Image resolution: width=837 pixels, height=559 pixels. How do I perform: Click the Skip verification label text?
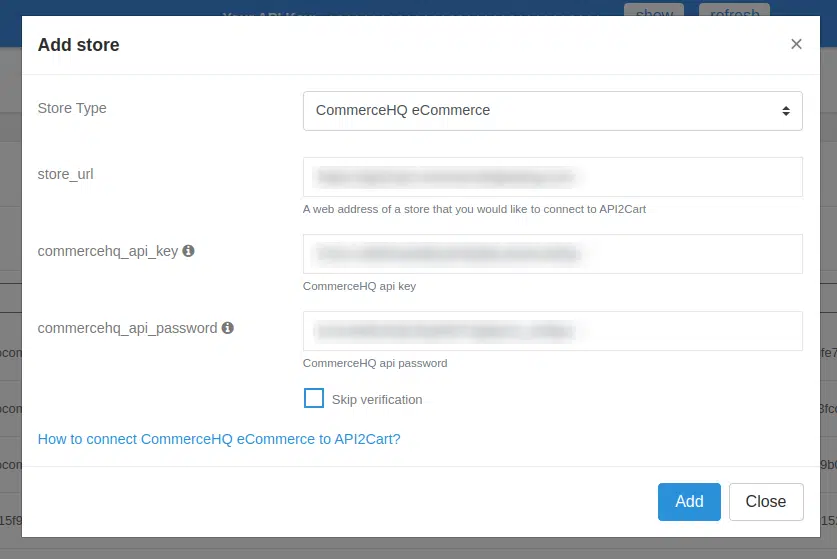click(377, 400)
